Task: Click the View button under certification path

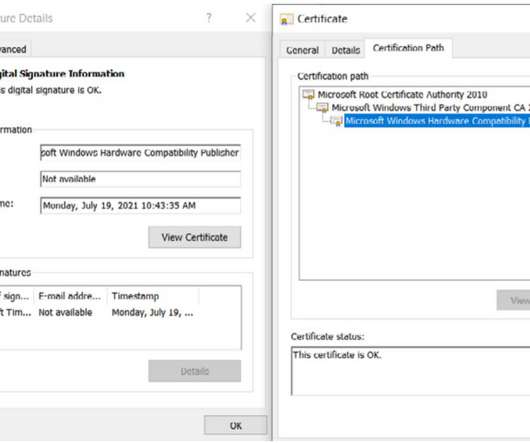Action: (514, 300)
